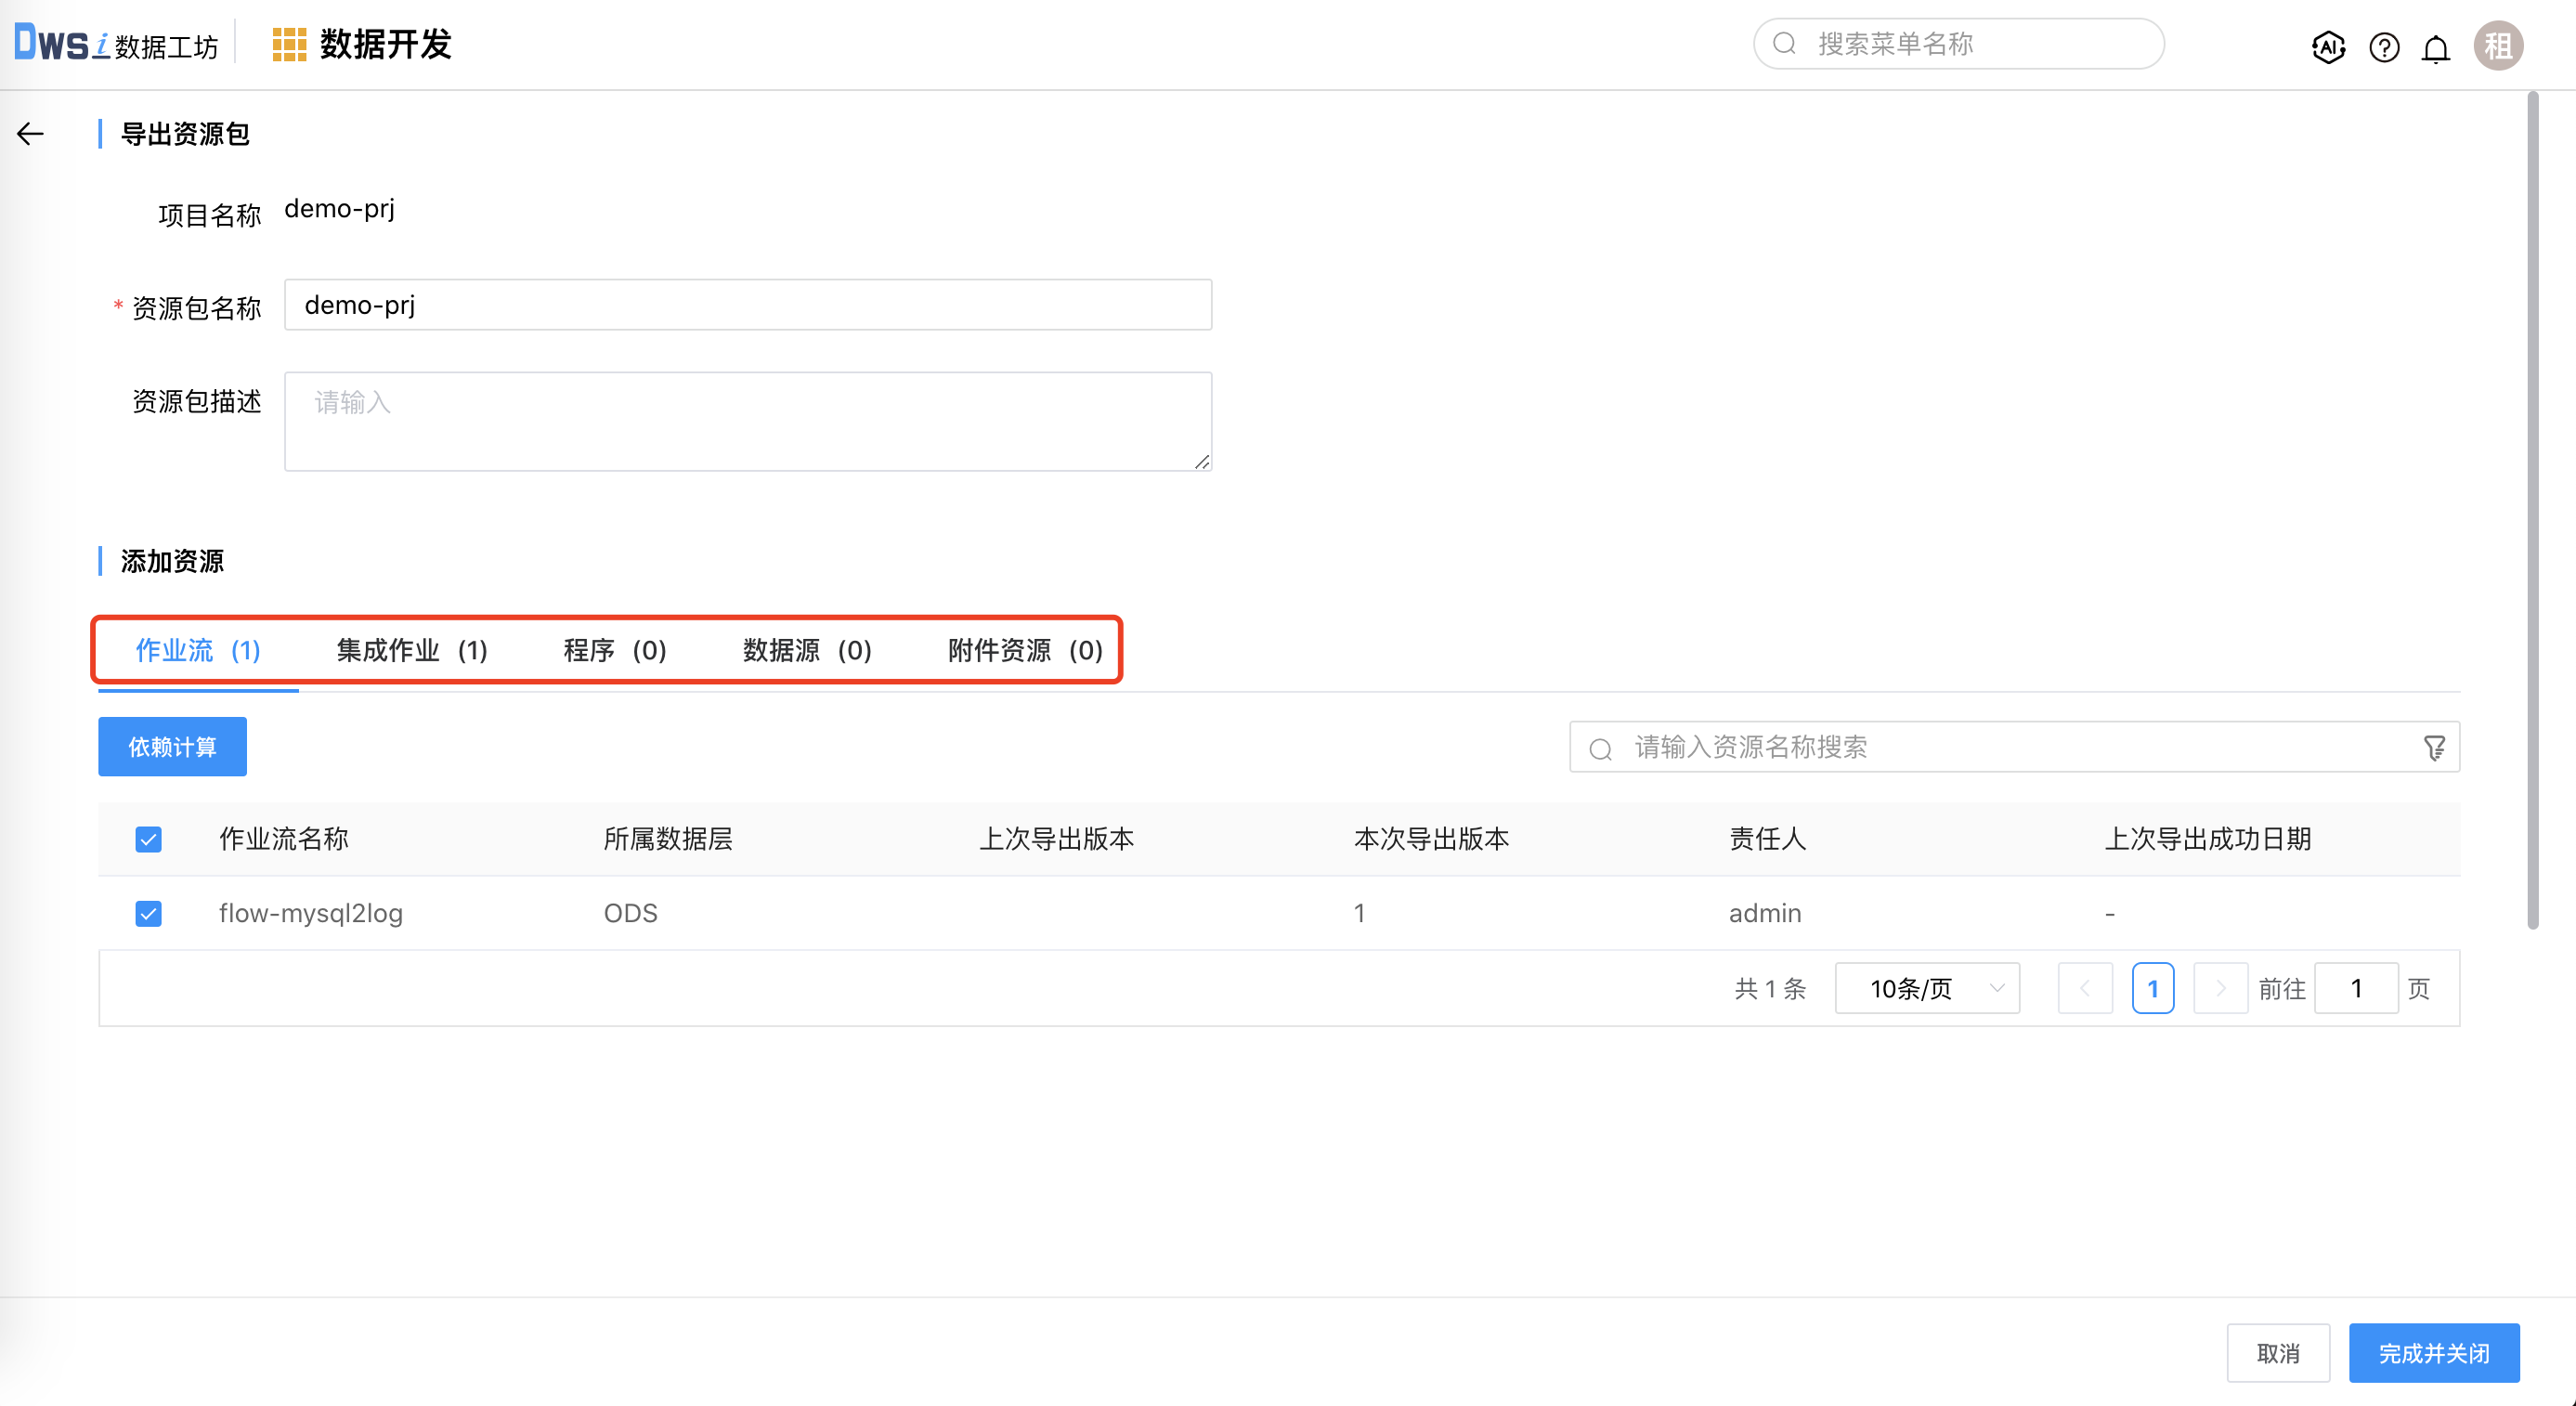Click the 资源包描述 text area
2576x1406 pixels.
click(747, 421)
